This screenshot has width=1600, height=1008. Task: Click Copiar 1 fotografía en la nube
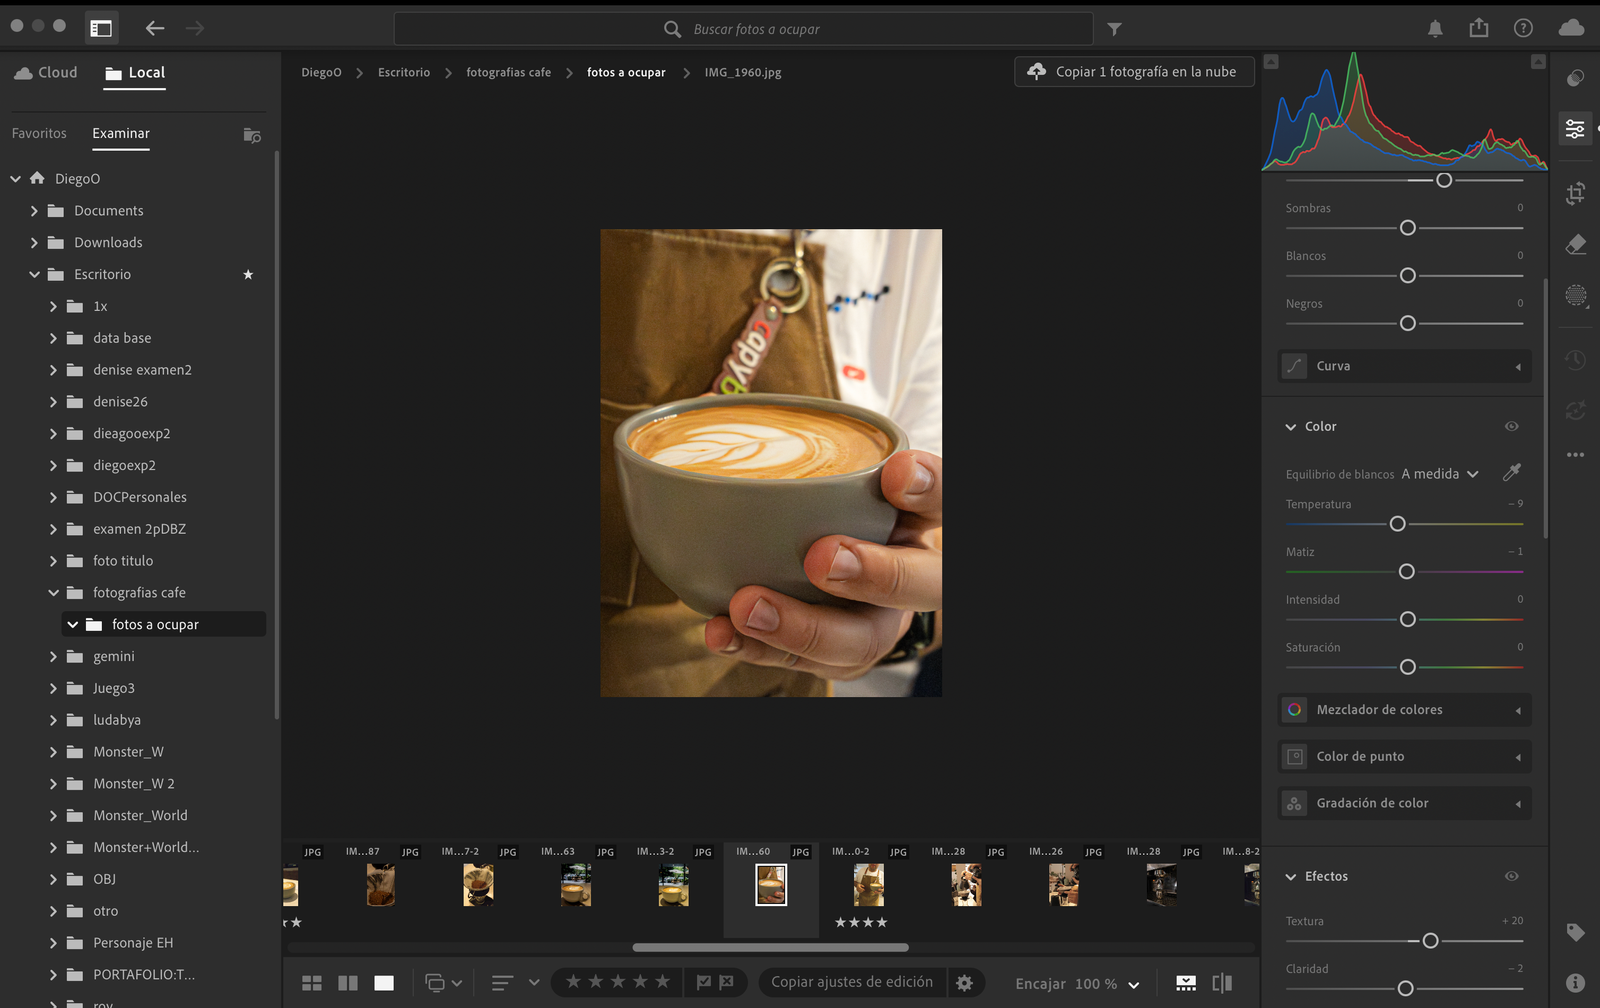pos(1134,72)
